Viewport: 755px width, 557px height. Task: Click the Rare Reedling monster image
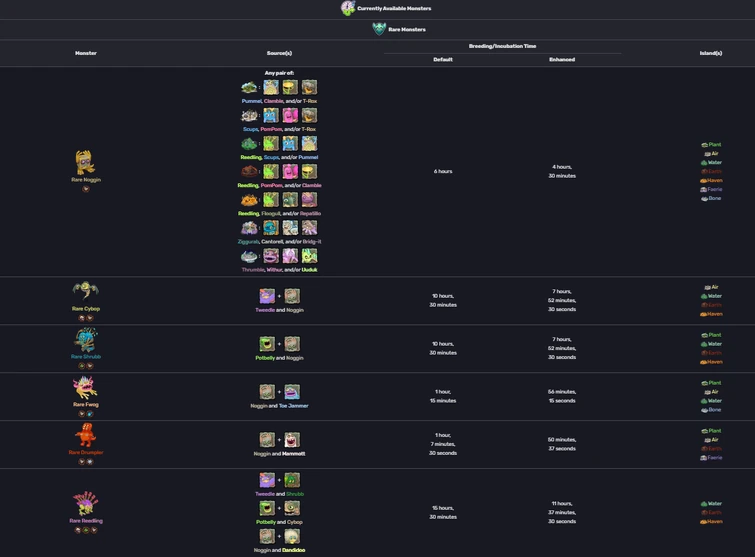[86, 504]
